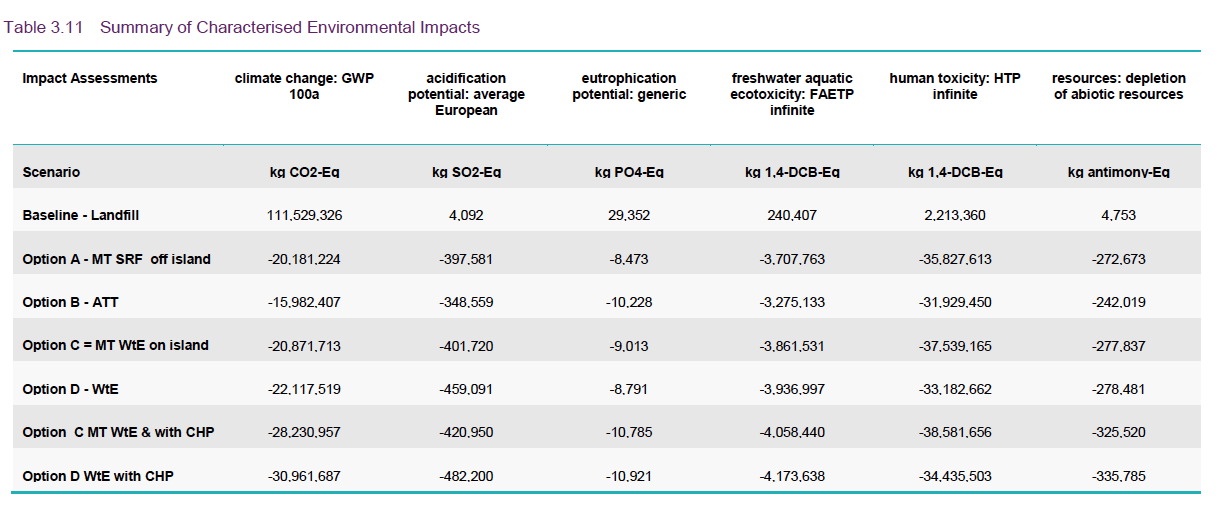Select the kg antimony-Eq unit cell
This screenshot has height=506, width=1221.
click(x=1119, y=173)
